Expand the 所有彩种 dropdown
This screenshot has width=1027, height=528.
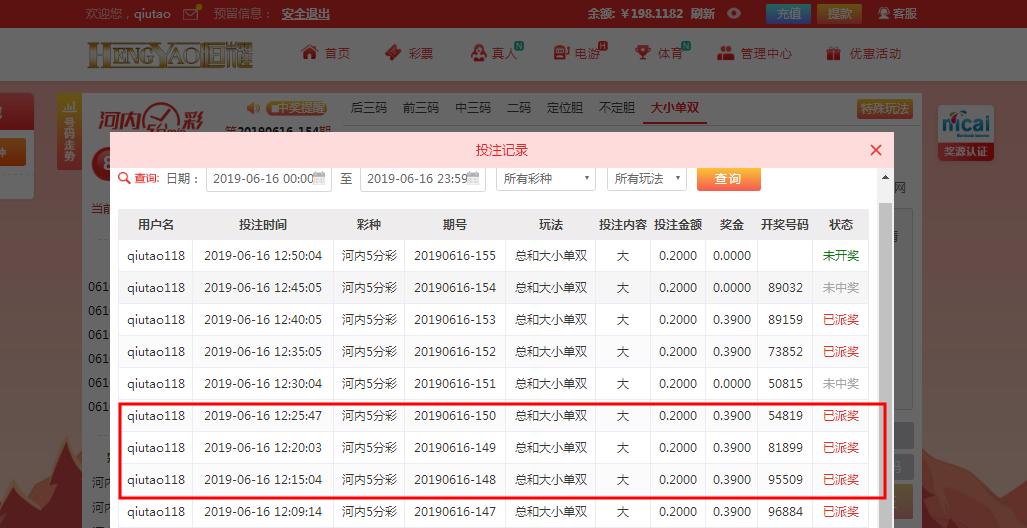coord(546,178)
